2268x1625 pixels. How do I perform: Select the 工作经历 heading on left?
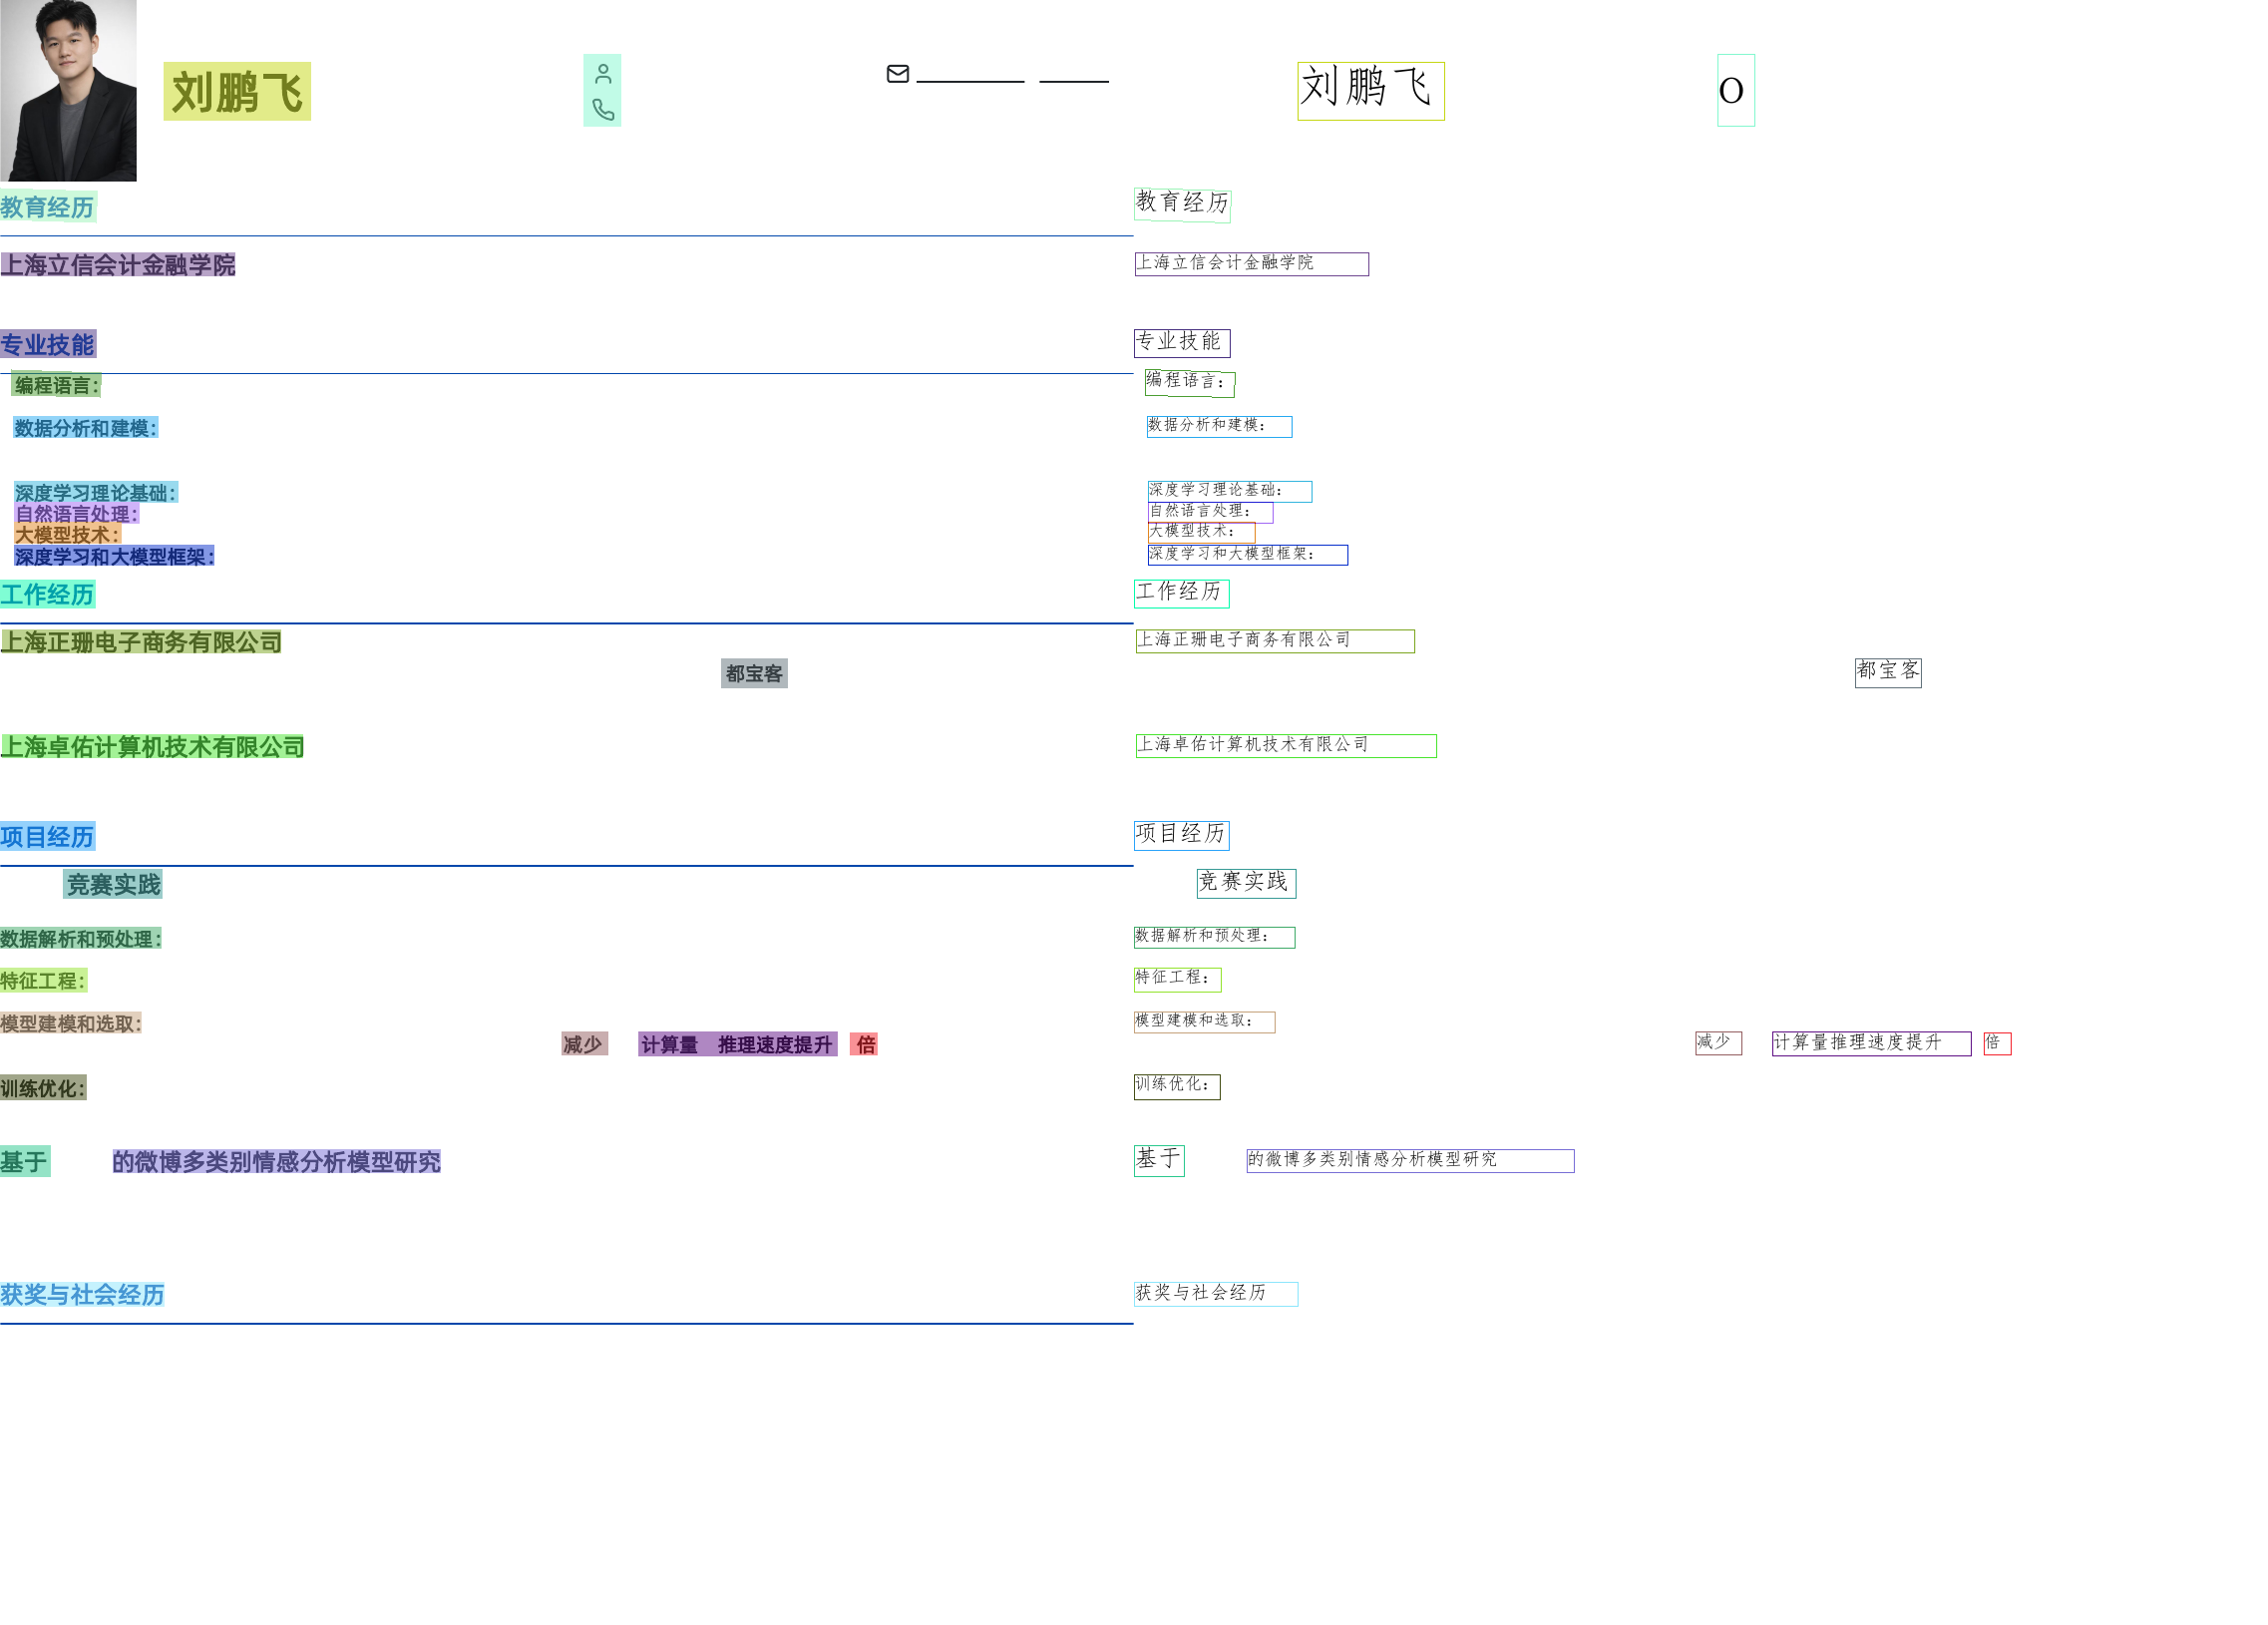pos(47,595)
